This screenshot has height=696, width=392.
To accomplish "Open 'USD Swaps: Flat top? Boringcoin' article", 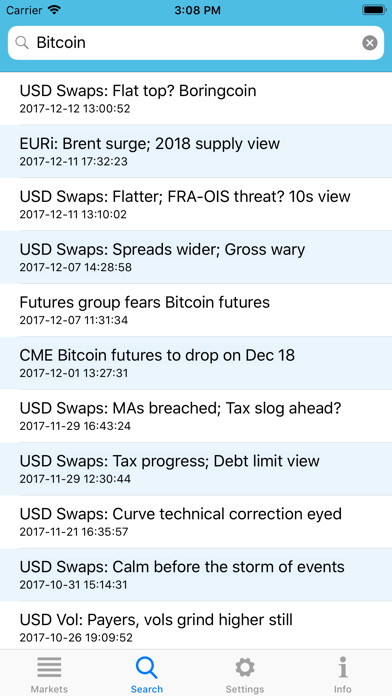I will pyautogui.click(x=196, y=99).
